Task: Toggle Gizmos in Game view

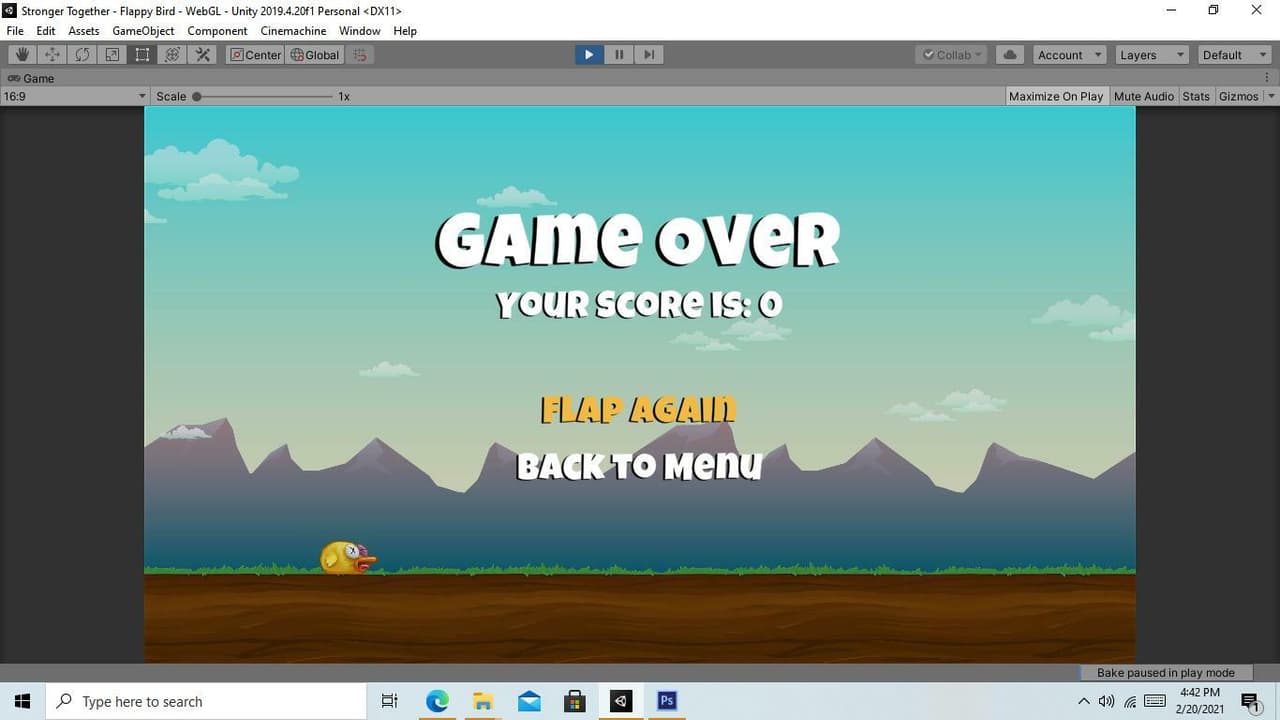Action: pyautogui.click(x=1238, y=96)
